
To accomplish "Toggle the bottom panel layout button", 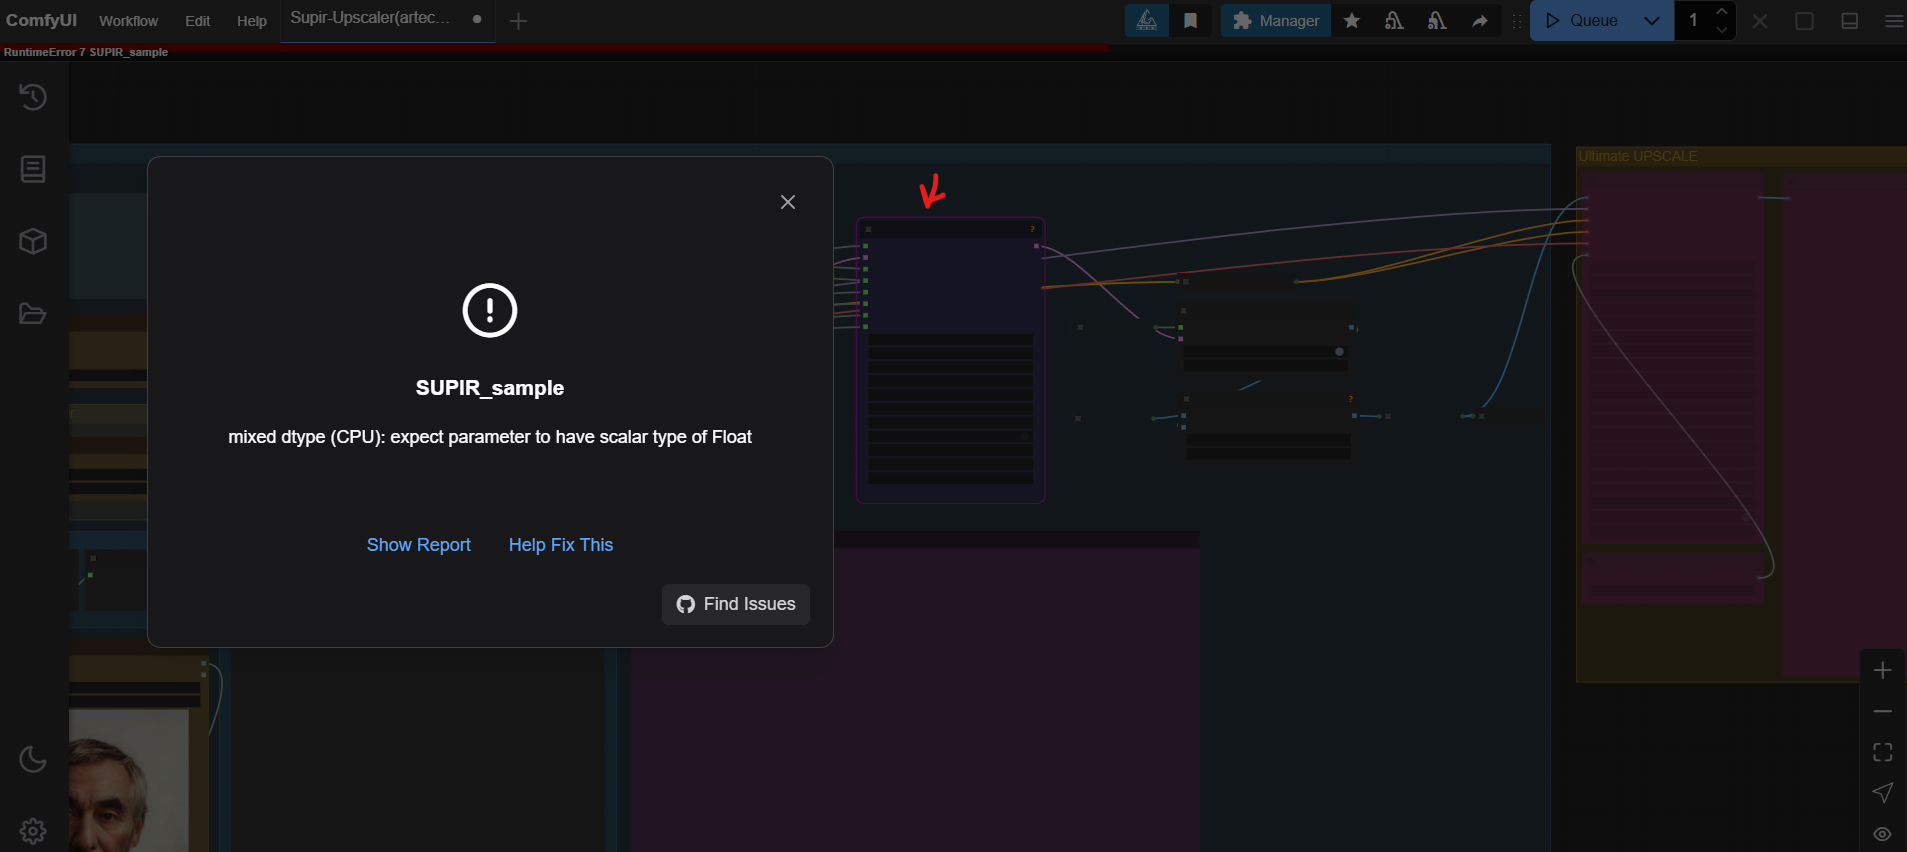I will click(1849, 21).
